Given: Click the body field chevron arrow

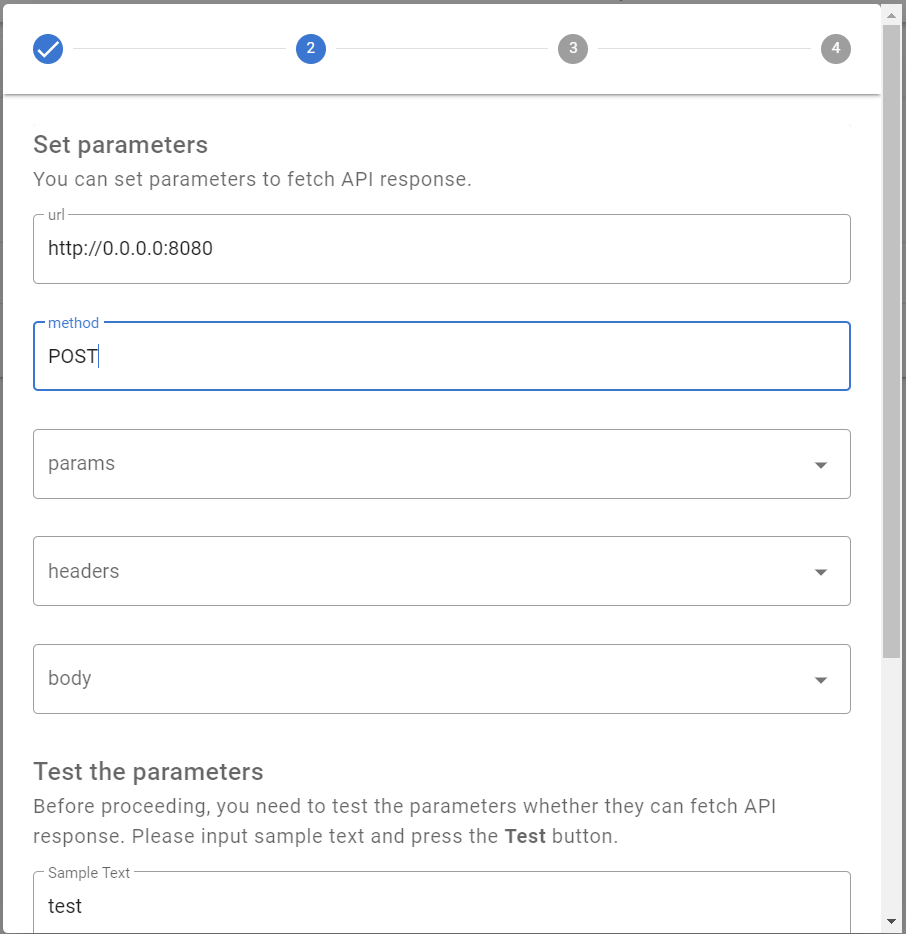Looking at the screenshot, I should [x=820, y=678].
